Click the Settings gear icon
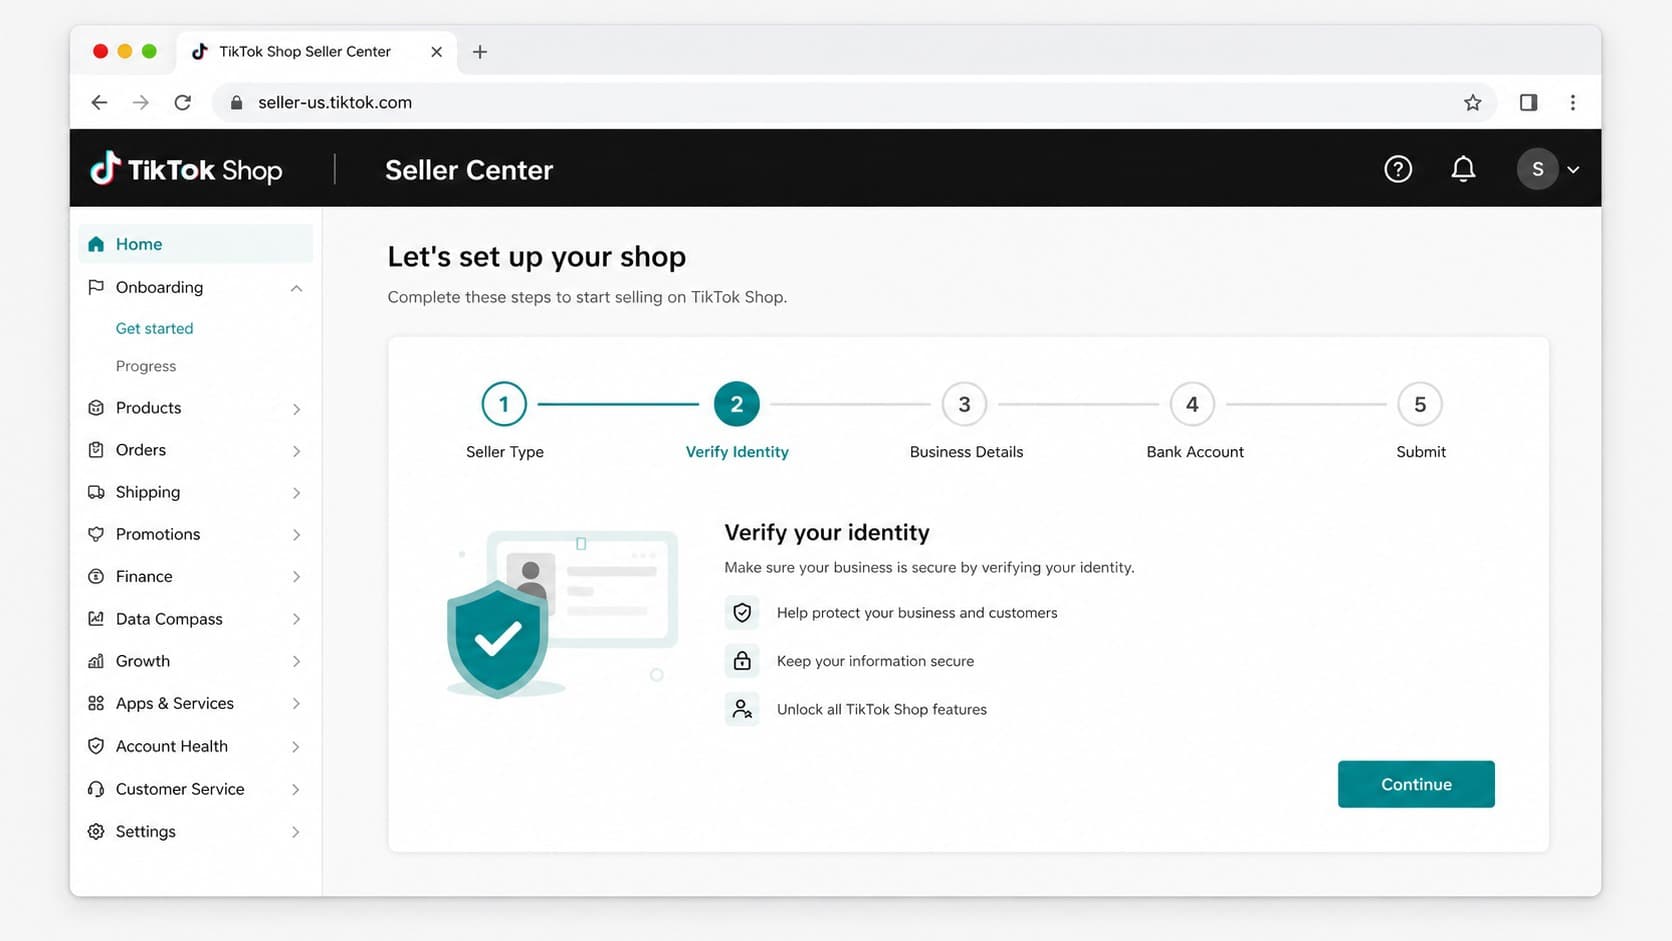This screenshot has height=941, width=1672. pos(96,831)
